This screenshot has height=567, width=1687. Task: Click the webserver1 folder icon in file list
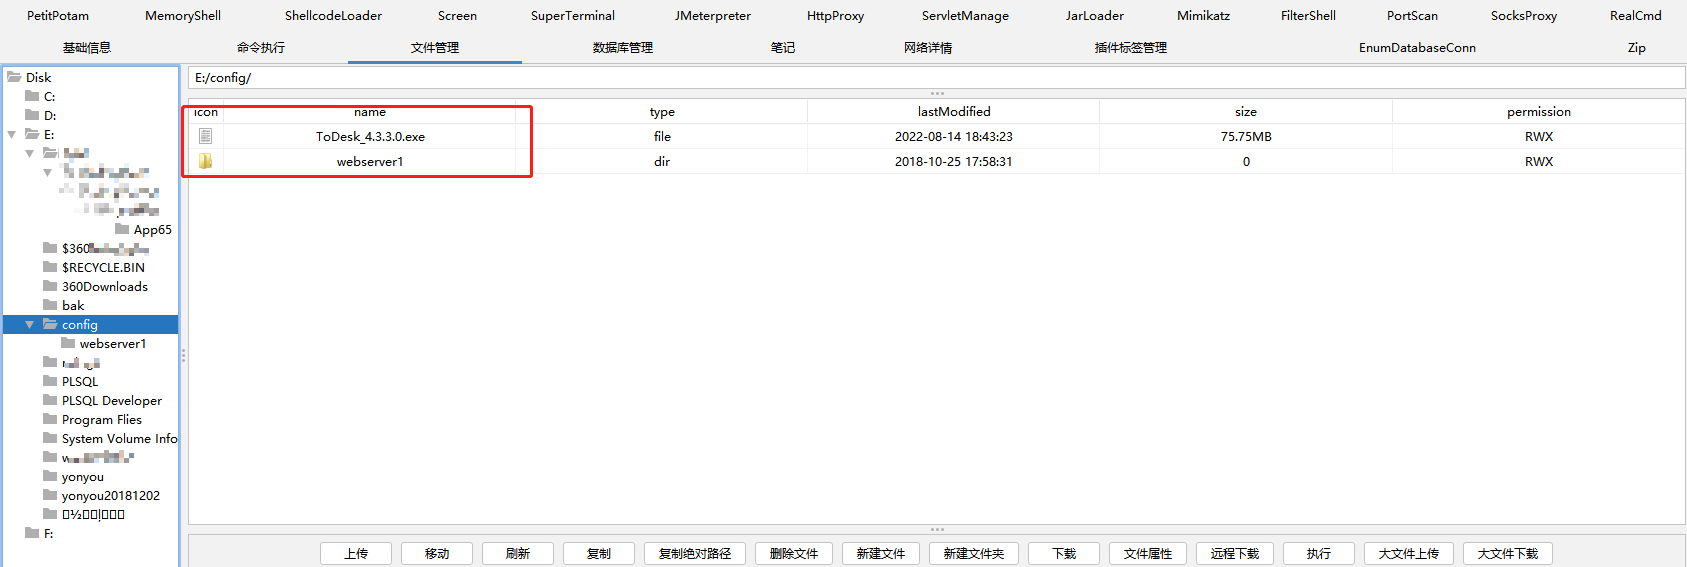[205, 161]
